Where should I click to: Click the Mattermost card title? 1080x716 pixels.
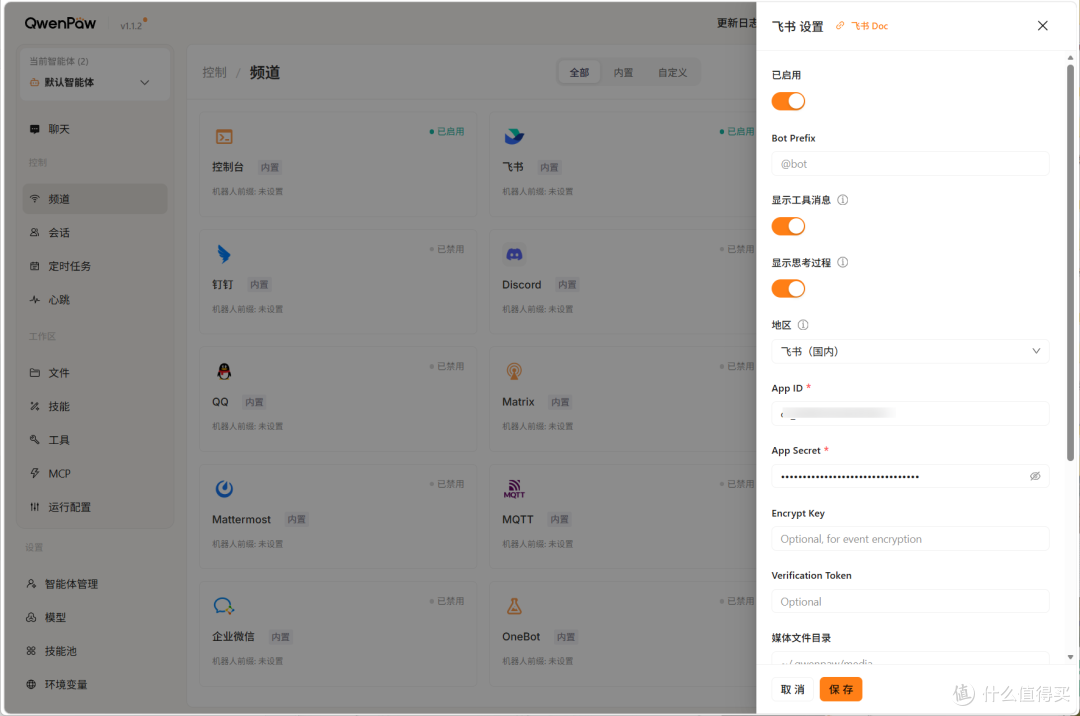[241, 520]
